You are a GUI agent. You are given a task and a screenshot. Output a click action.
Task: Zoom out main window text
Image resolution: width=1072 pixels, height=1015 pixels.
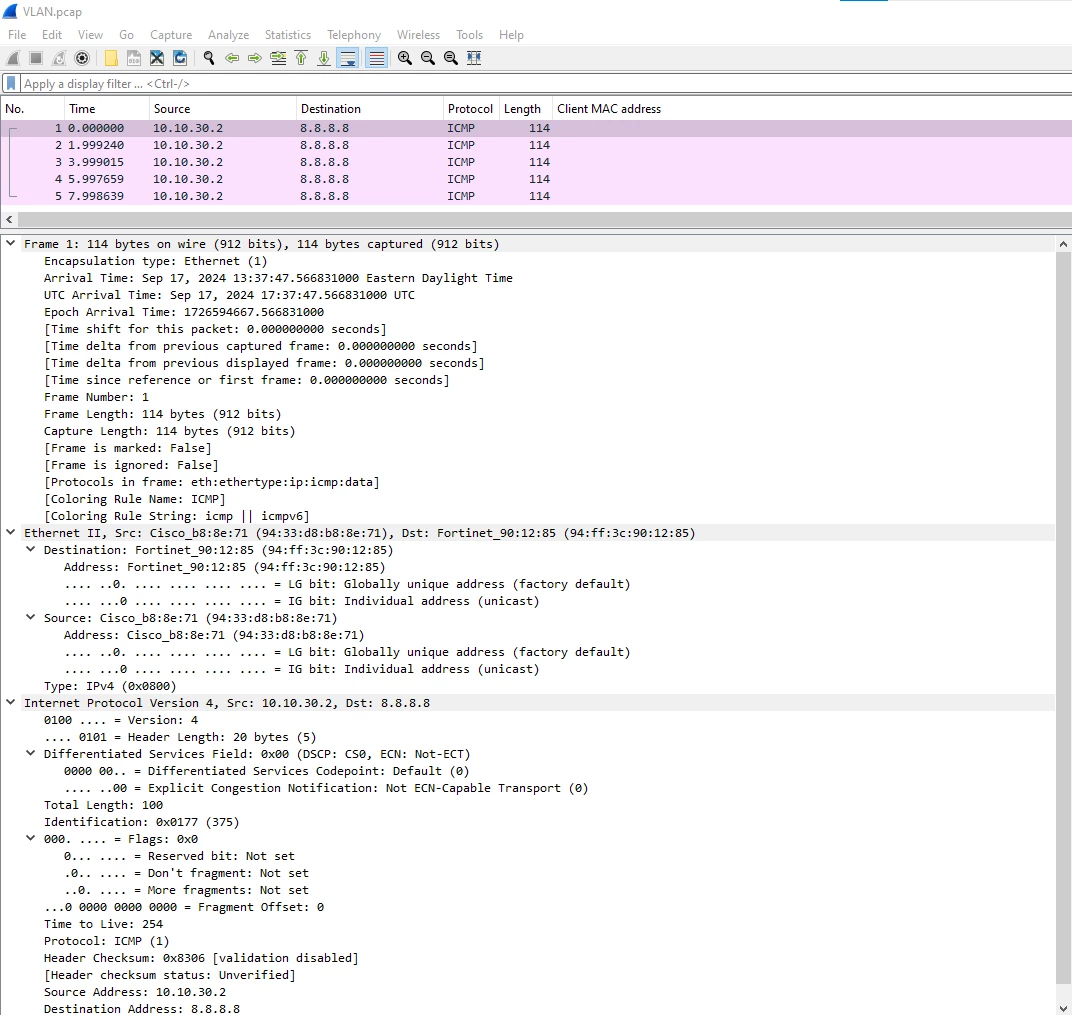click(428, 58)
